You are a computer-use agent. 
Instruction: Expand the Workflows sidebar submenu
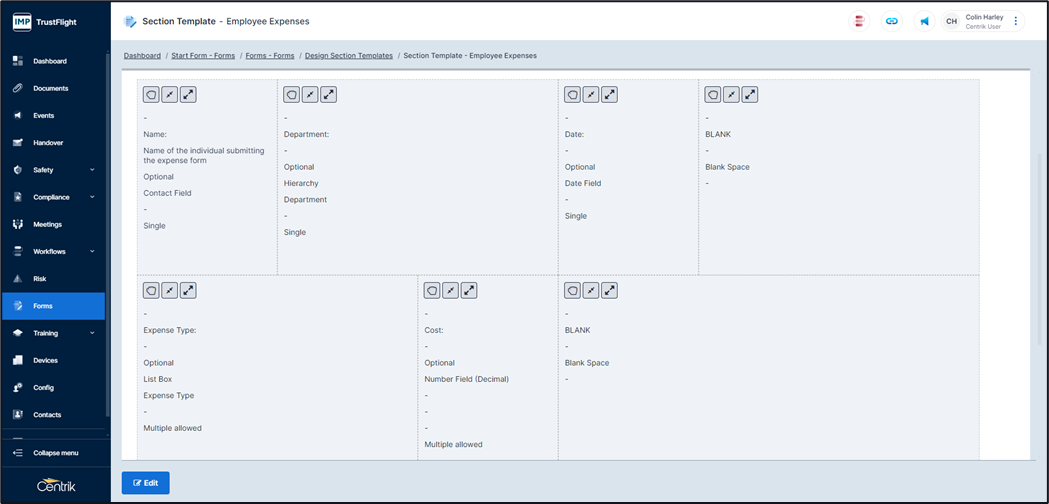coord(92,252)
